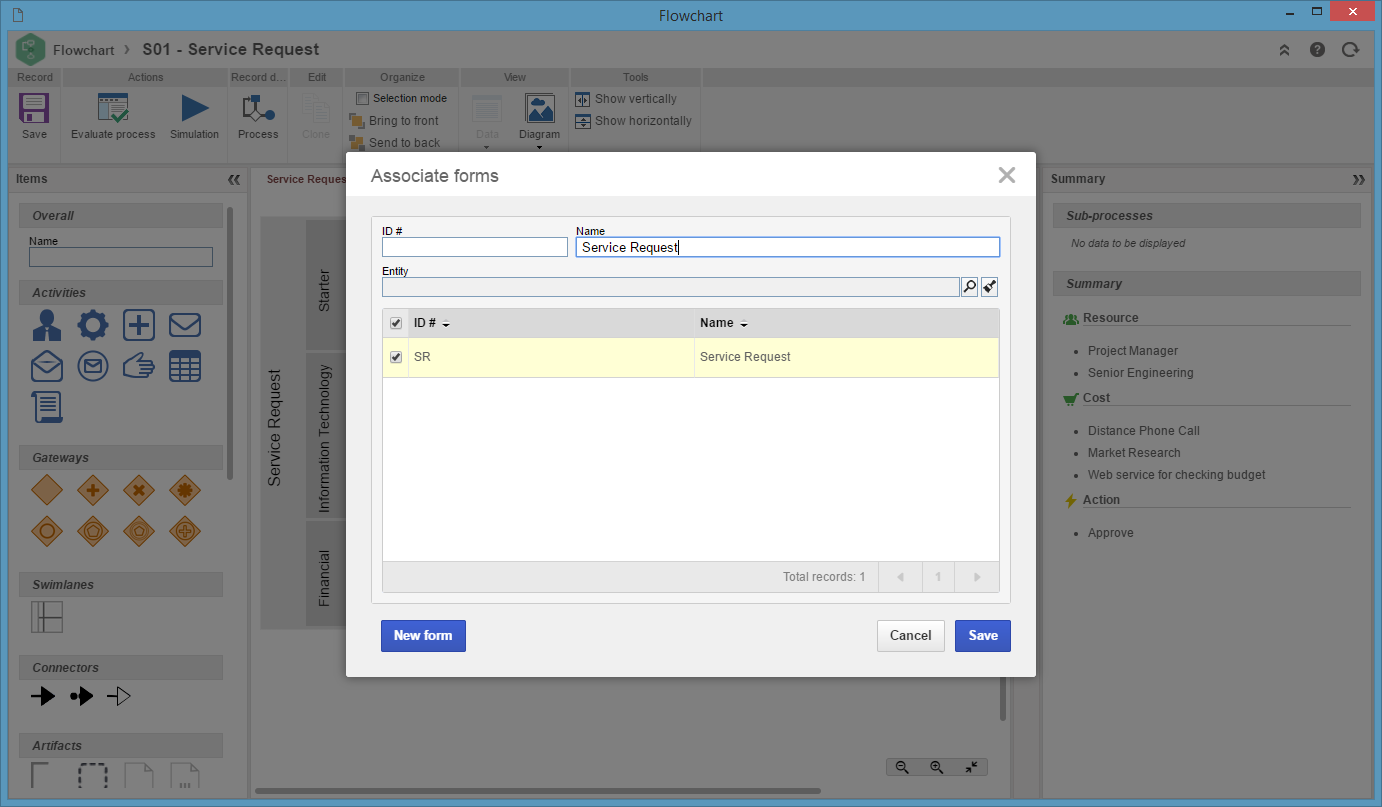Select the circle inclusive gateway
1382x807 pixels.
pyautogui.click(x=47, y=531)
